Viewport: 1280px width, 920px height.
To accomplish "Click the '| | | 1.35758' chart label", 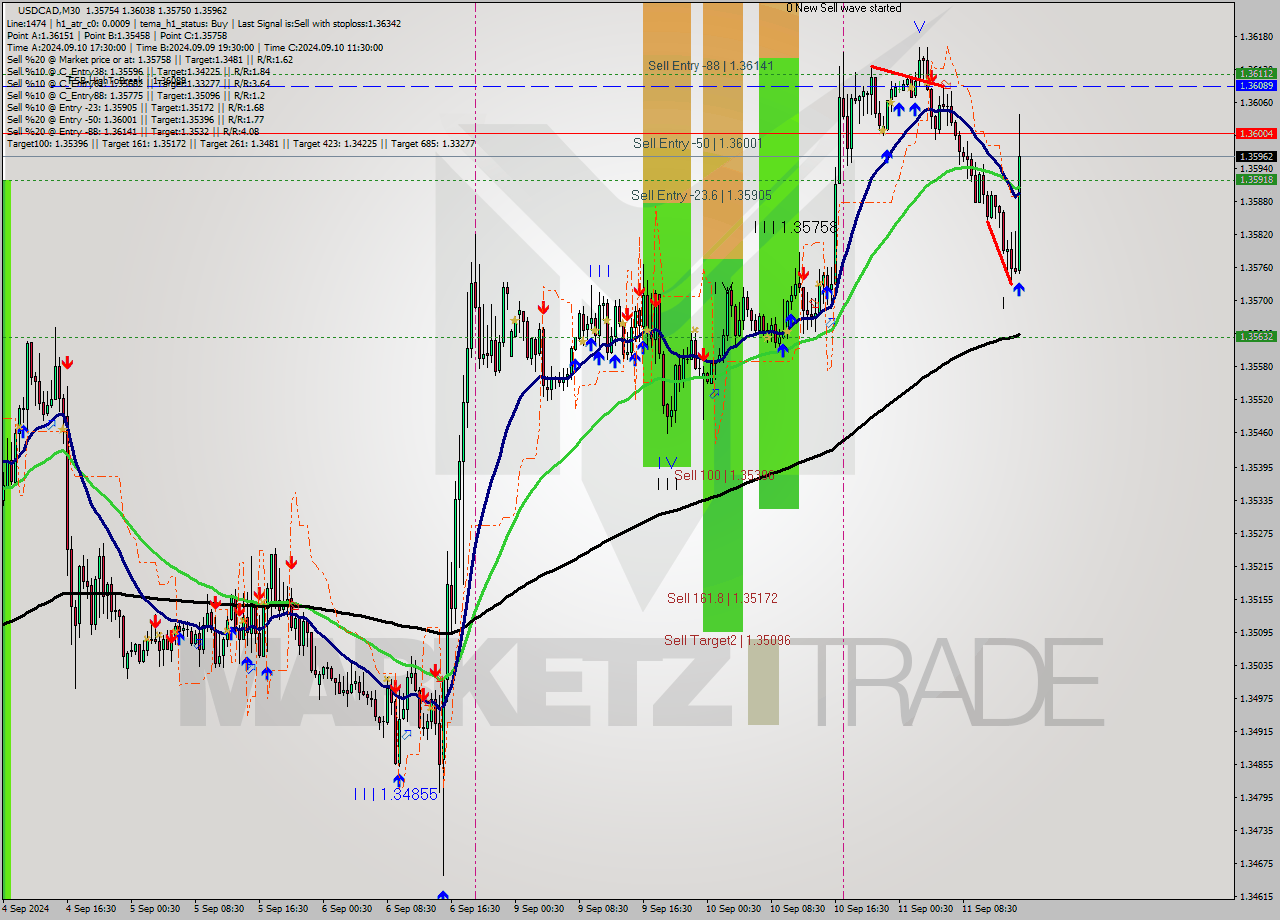I will pos(796,227).
